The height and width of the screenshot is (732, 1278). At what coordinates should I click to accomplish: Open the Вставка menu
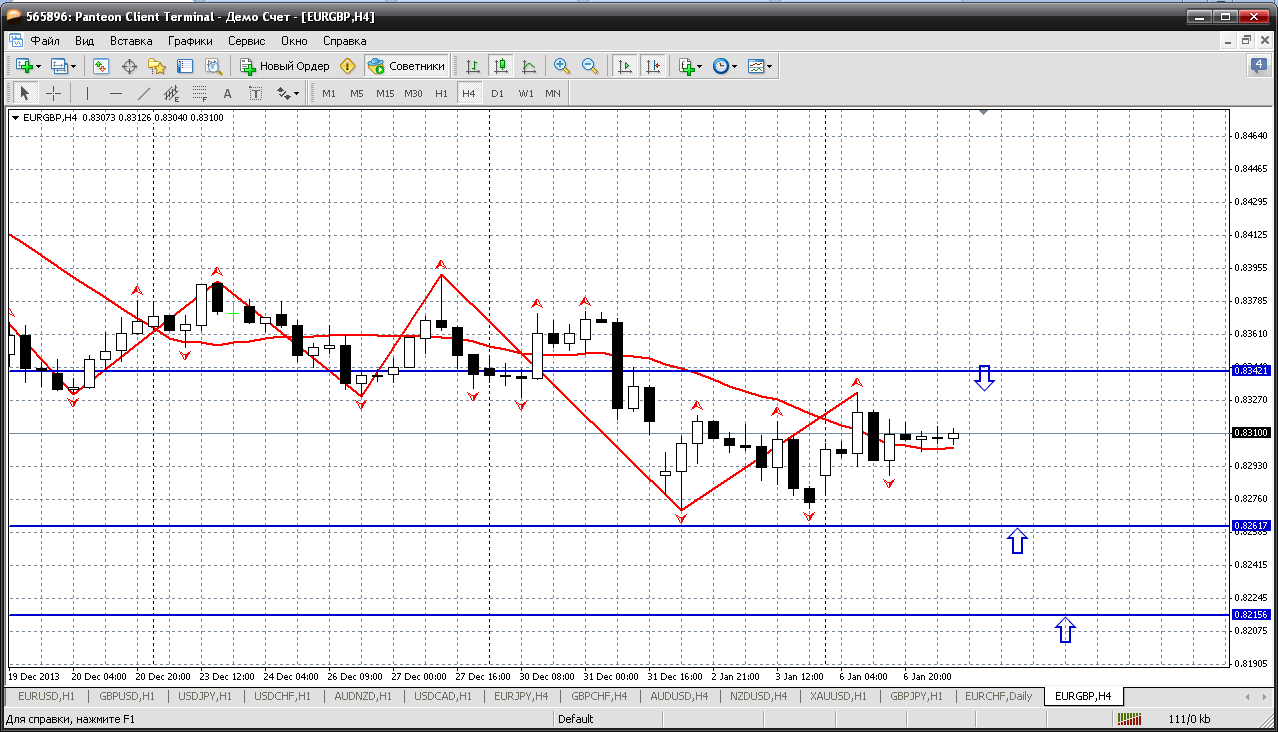pos(131,41)
